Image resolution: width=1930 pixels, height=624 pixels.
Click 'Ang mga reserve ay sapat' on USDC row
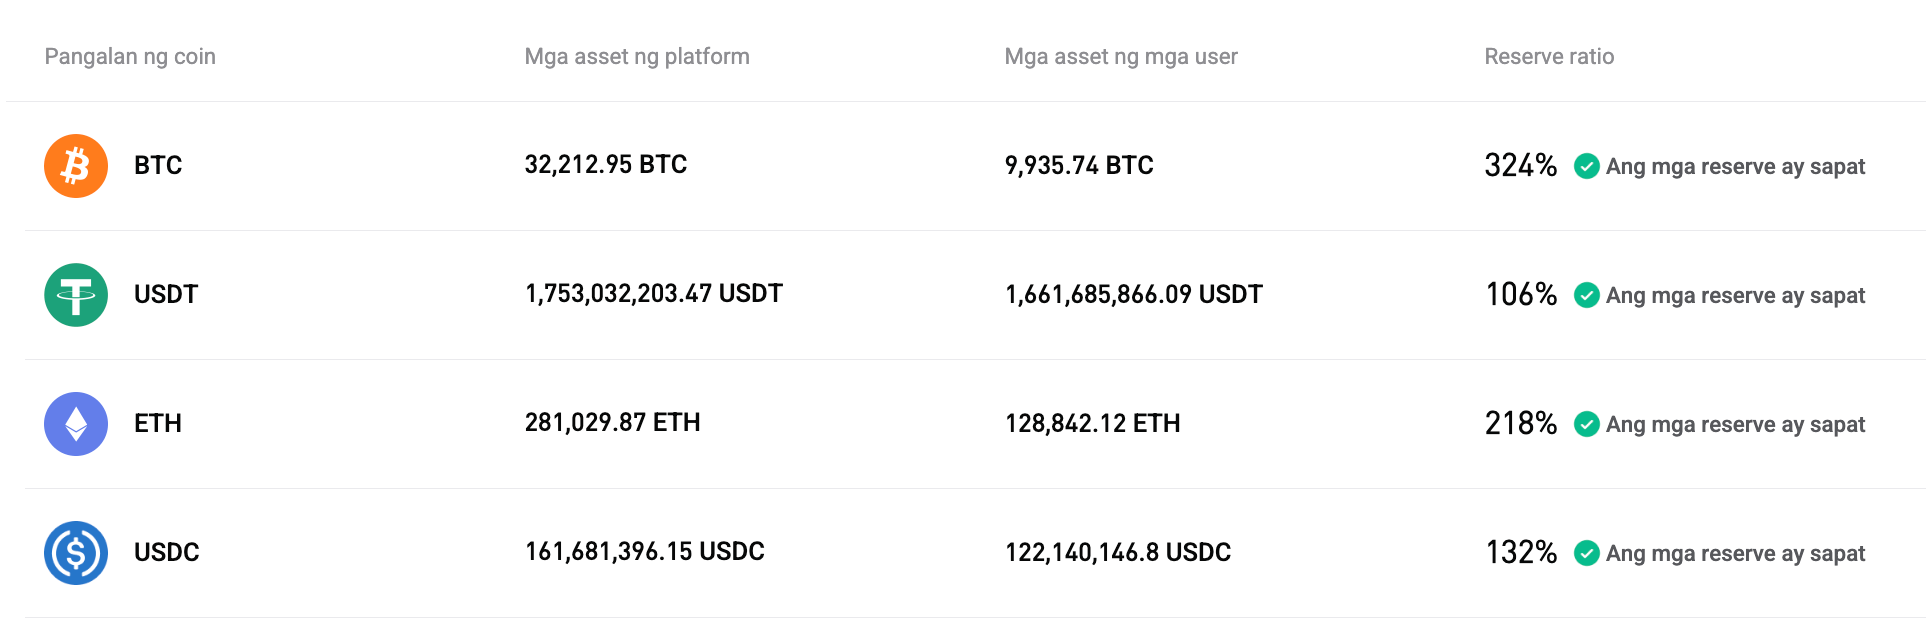pyautogui.click(x=1735, y=553)
